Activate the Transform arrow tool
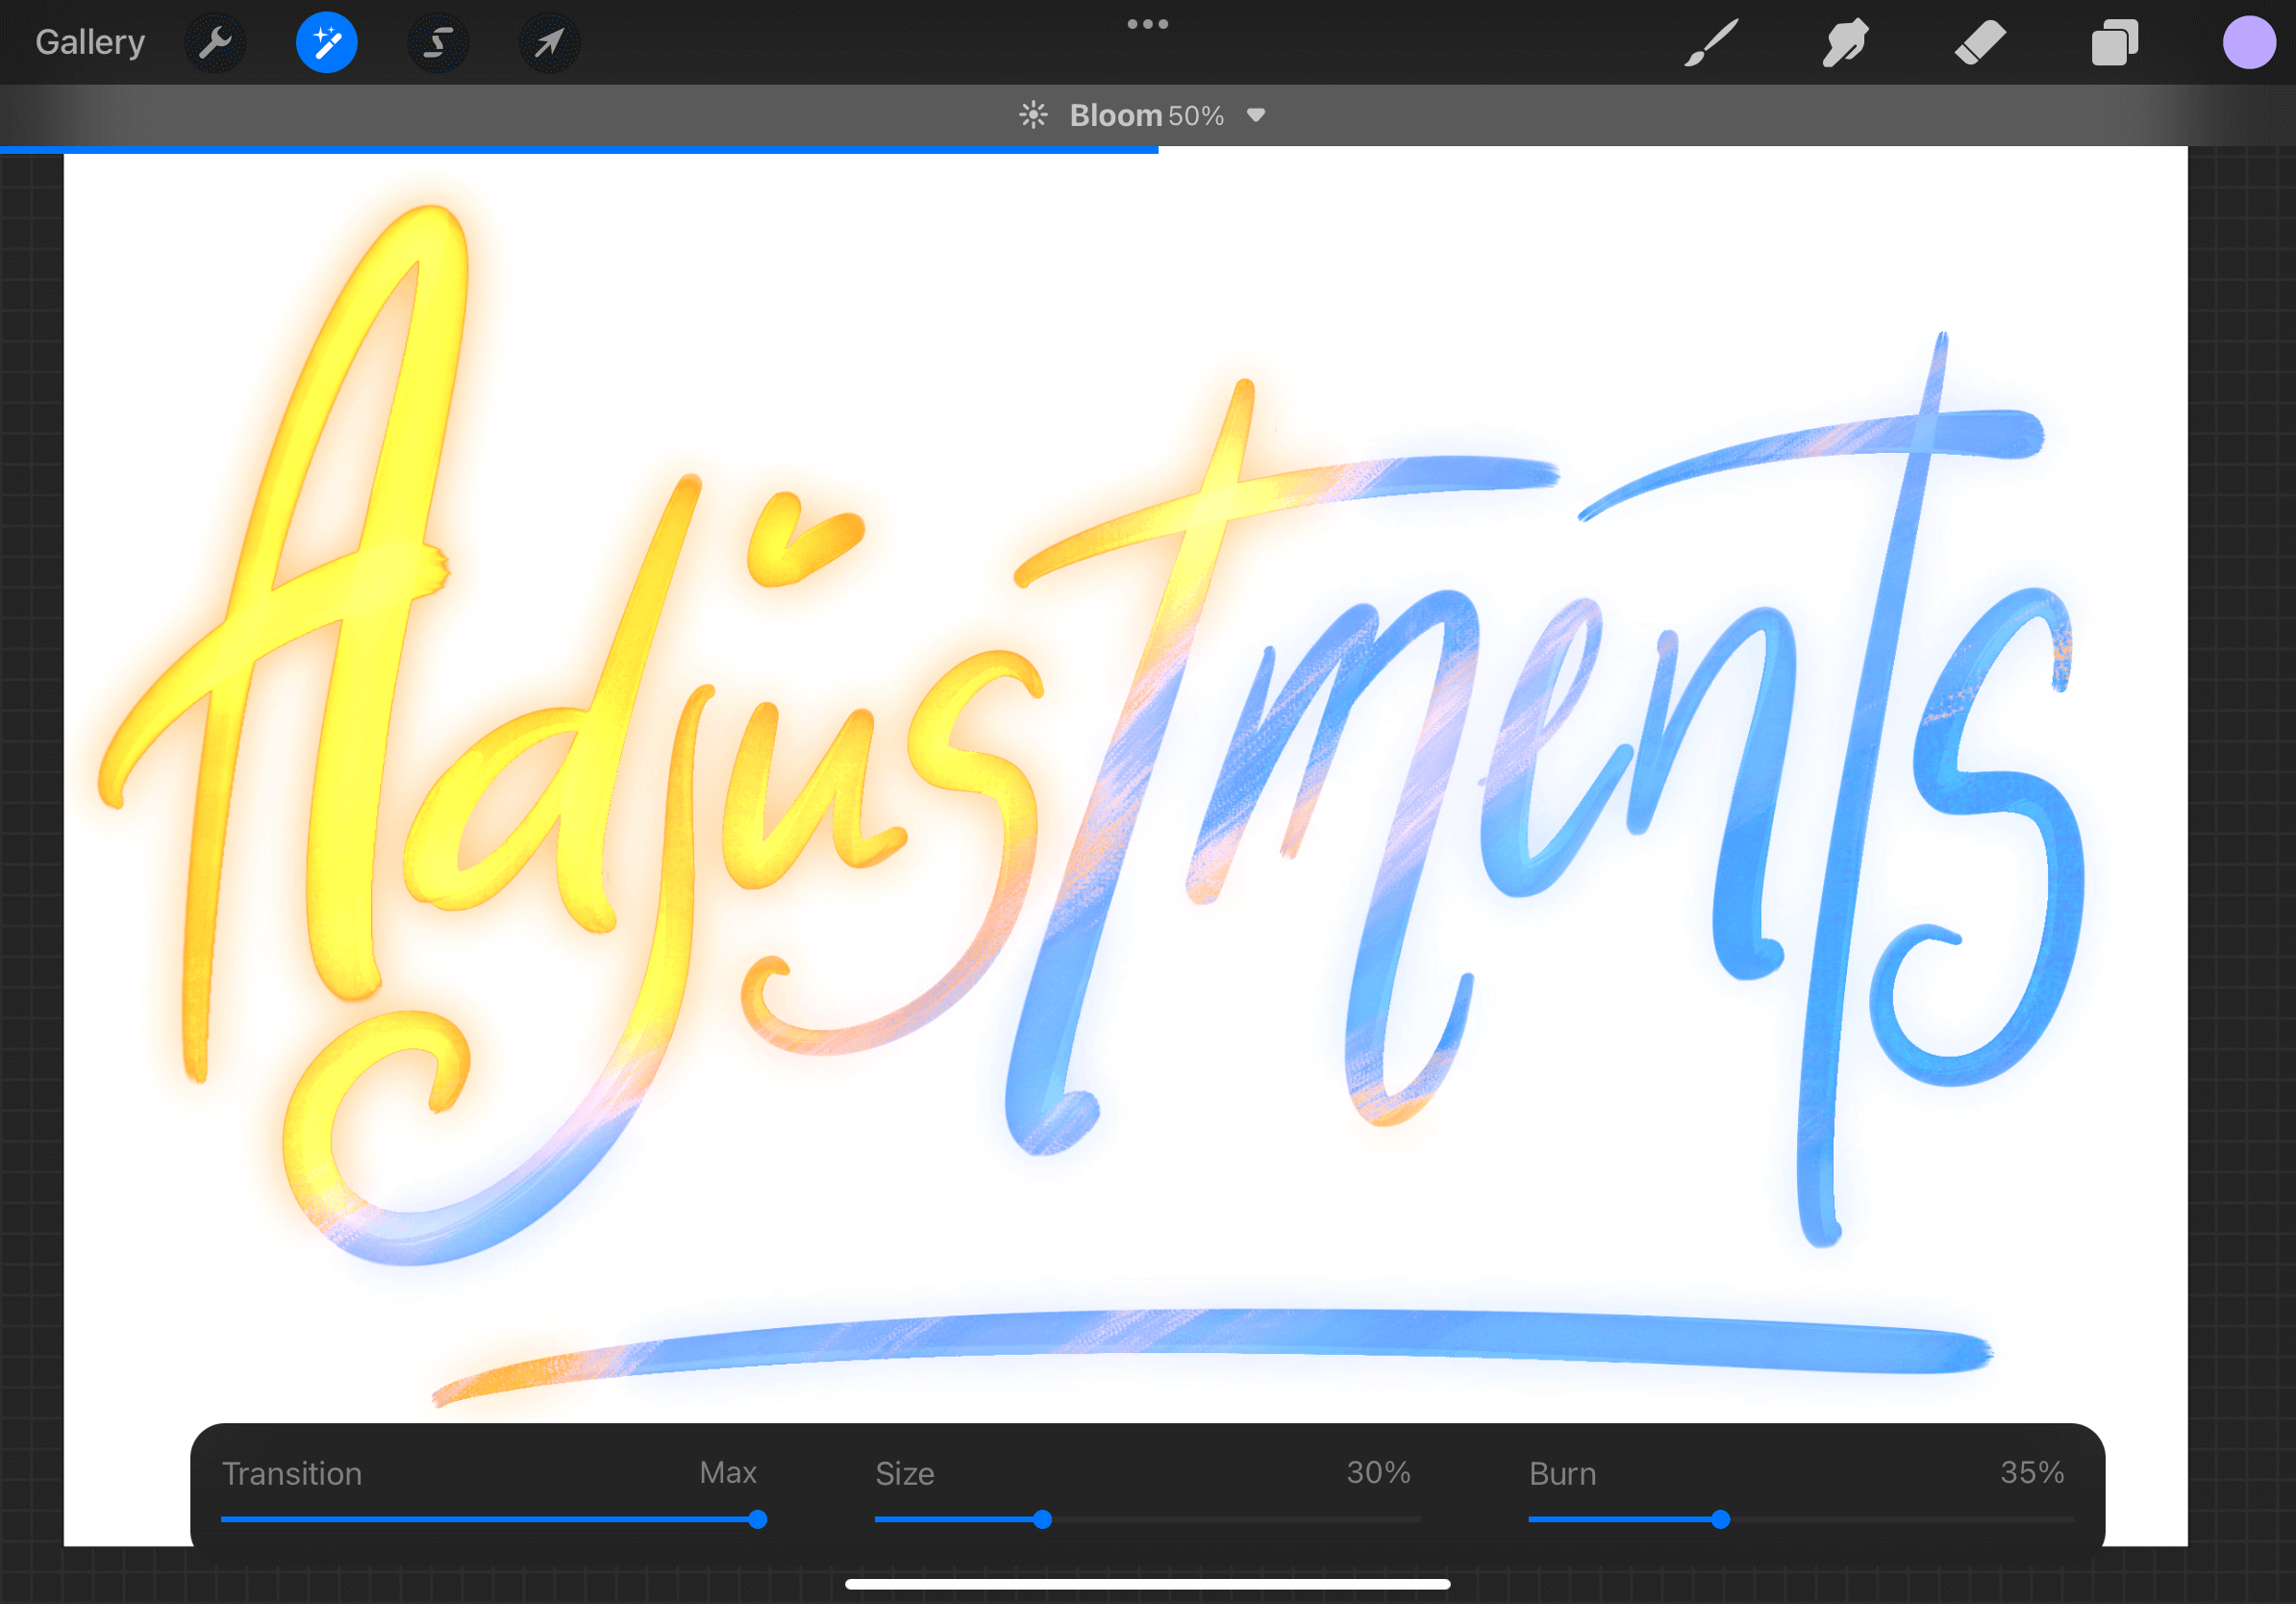2296x1604 pixels. [x=549, y=43]
